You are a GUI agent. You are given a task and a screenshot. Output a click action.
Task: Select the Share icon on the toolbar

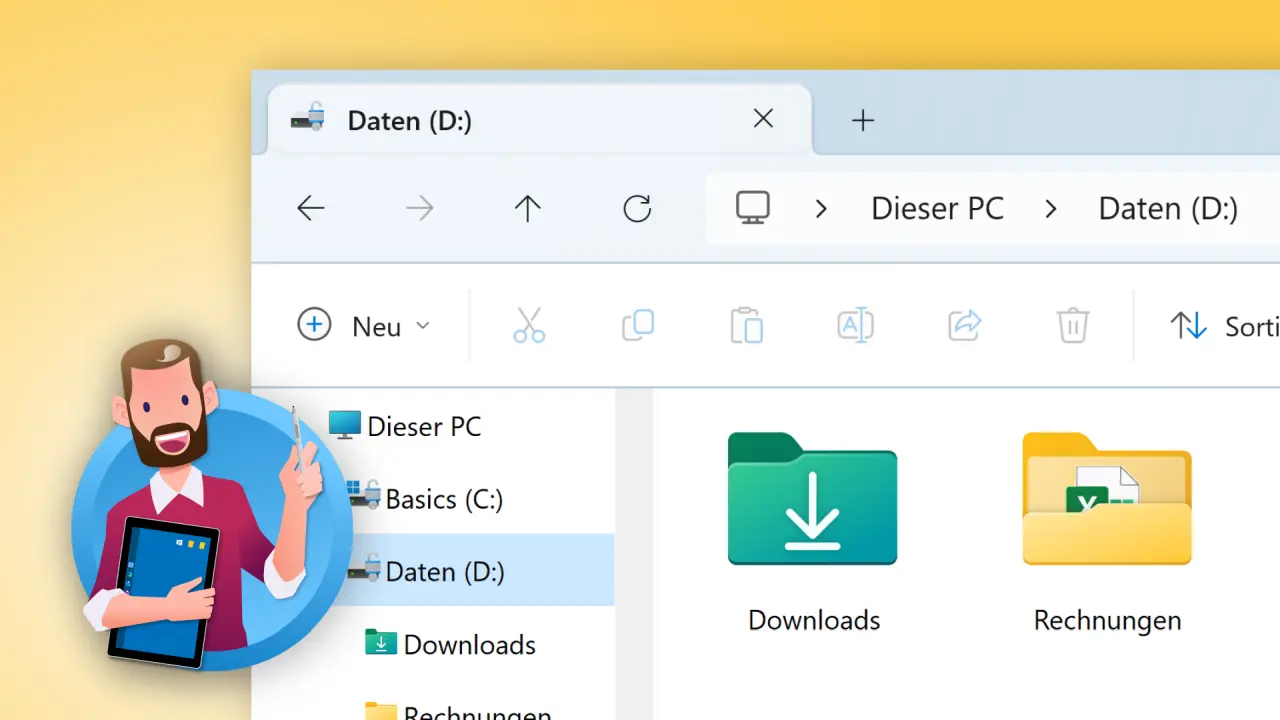(x=963, y=325)
